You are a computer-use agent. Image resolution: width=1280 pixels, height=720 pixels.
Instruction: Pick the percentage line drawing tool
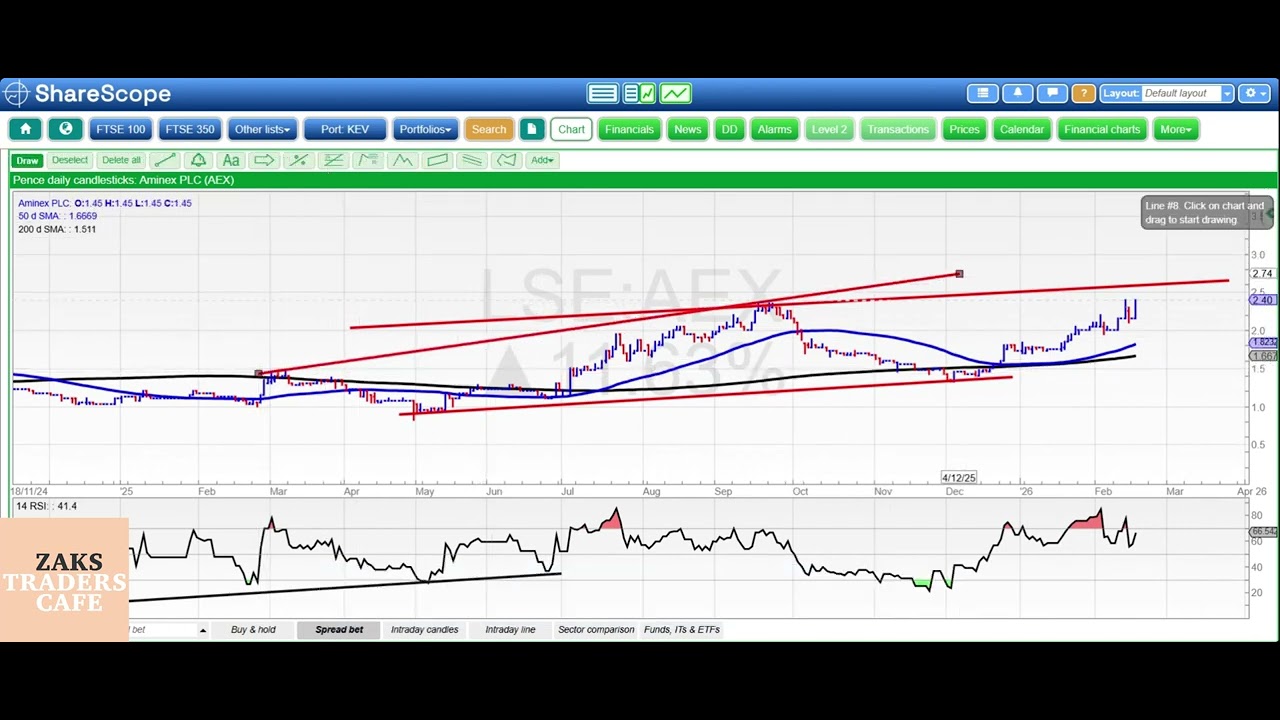(298, 160)
